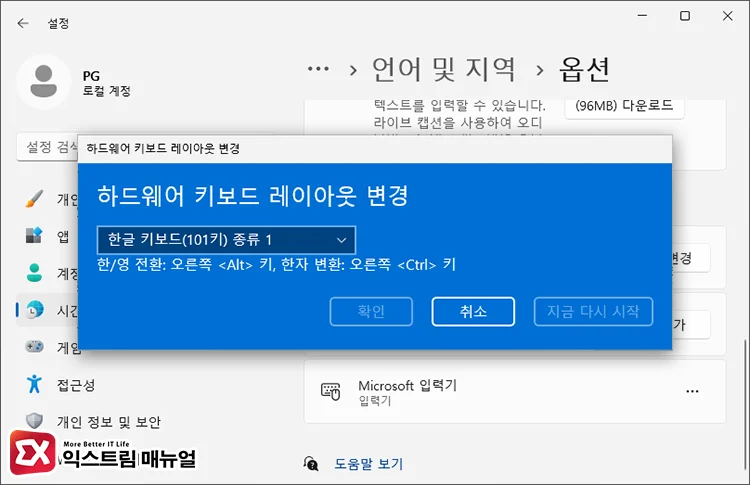The width and height of the screenshot is (750, 485).
Task: Maximize the 설정 window
Action: coord(685,16)
